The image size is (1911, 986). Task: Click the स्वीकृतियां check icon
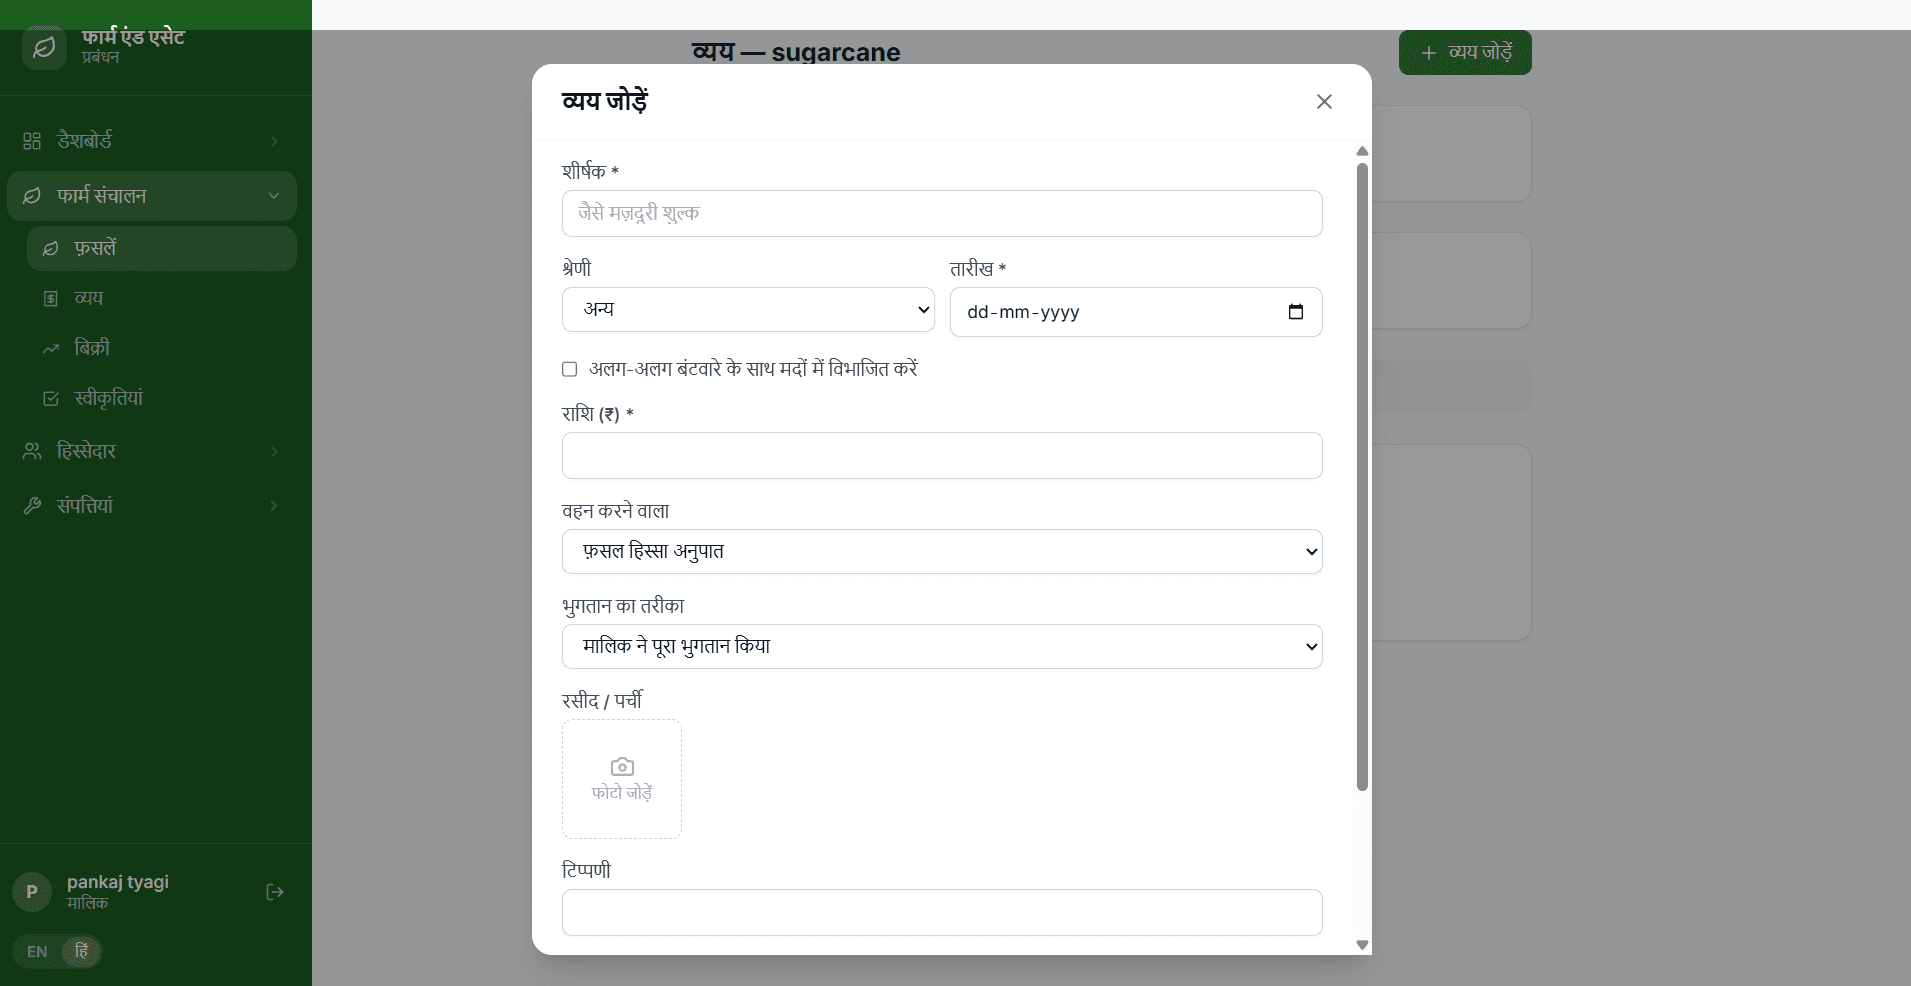tap(51, 398)
